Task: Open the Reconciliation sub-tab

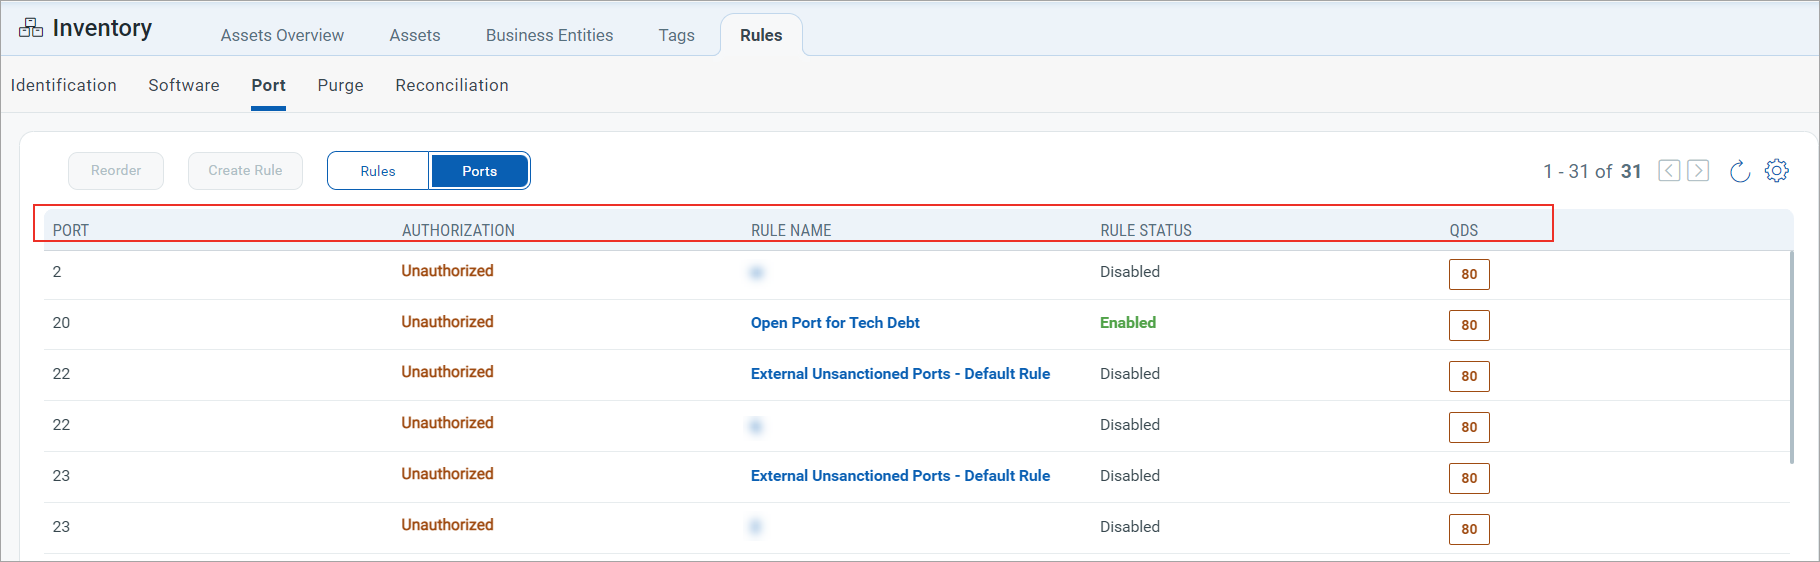Action: click(x=452, y=85)
